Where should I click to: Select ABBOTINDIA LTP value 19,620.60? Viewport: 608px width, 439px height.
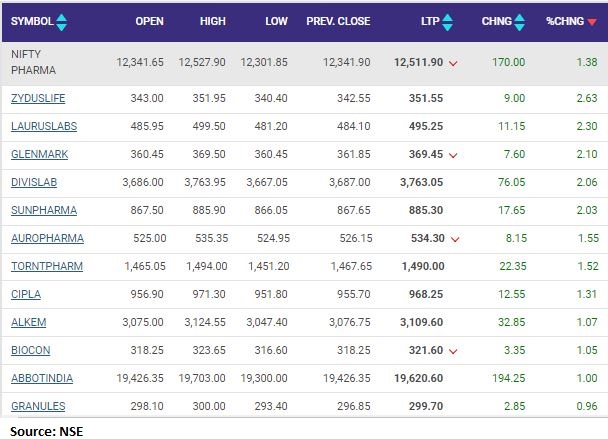click(x=418, y=378)
